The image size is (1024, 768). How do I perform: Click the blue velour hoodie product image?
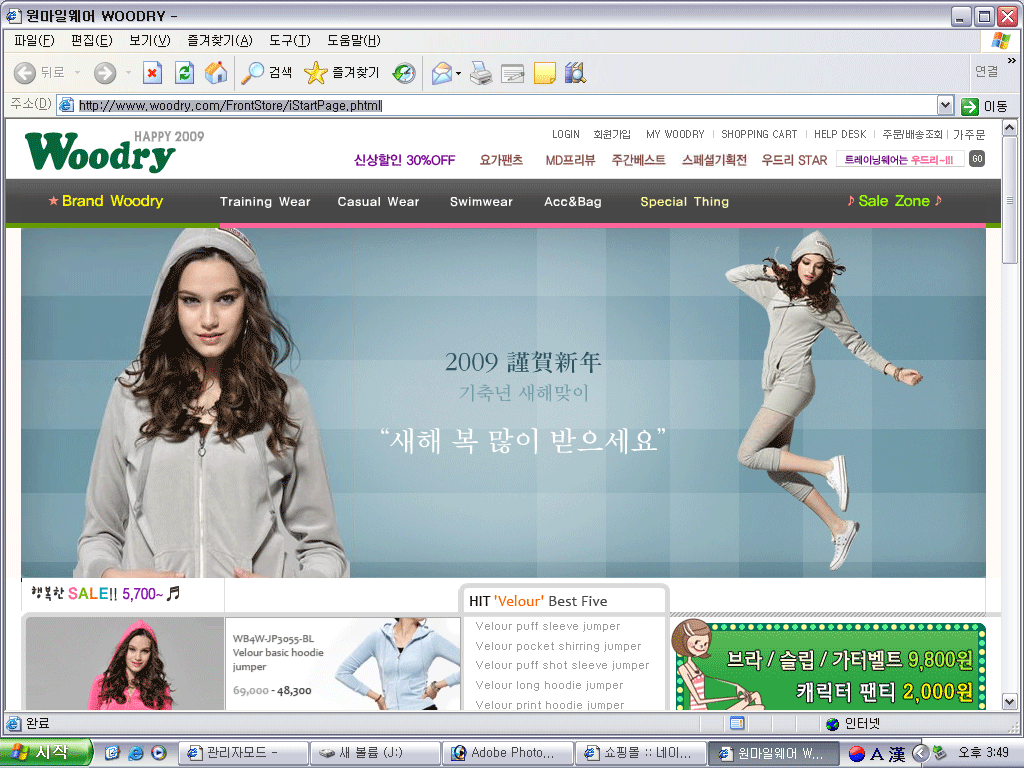tap(398, 664)
